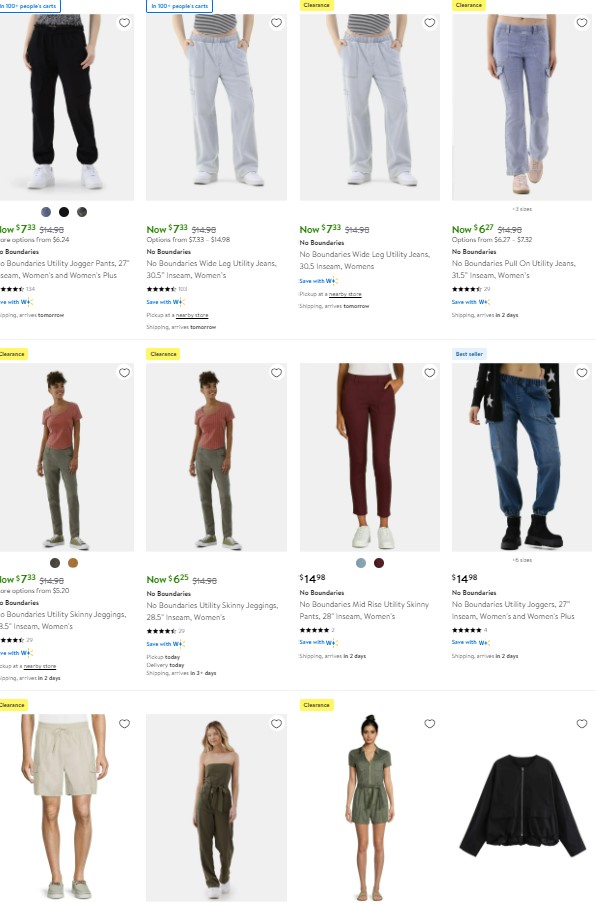Click heart icon on strapless olive jumpsuit

(276, 724)
